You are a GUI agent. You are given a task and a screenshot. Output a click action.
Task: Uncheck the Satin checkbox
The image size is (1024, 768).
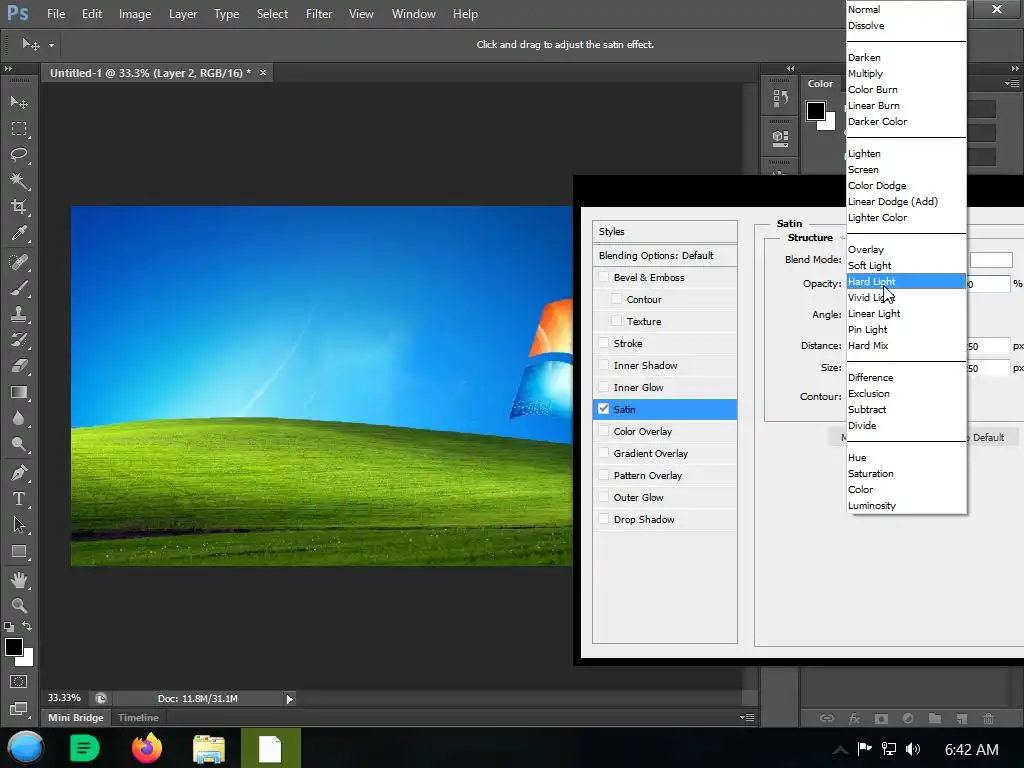point(603,409)
